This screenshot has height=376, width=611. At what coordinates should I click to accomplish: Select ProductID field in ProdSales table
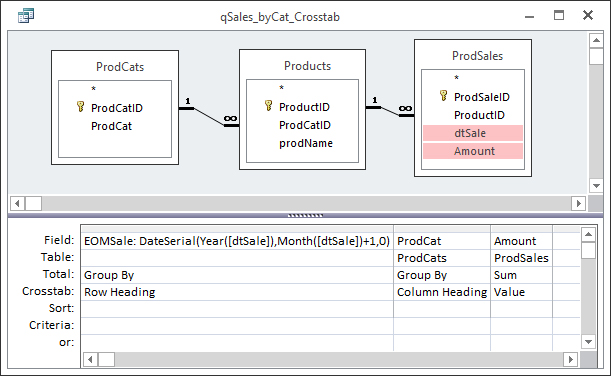[x=479, y=115]
